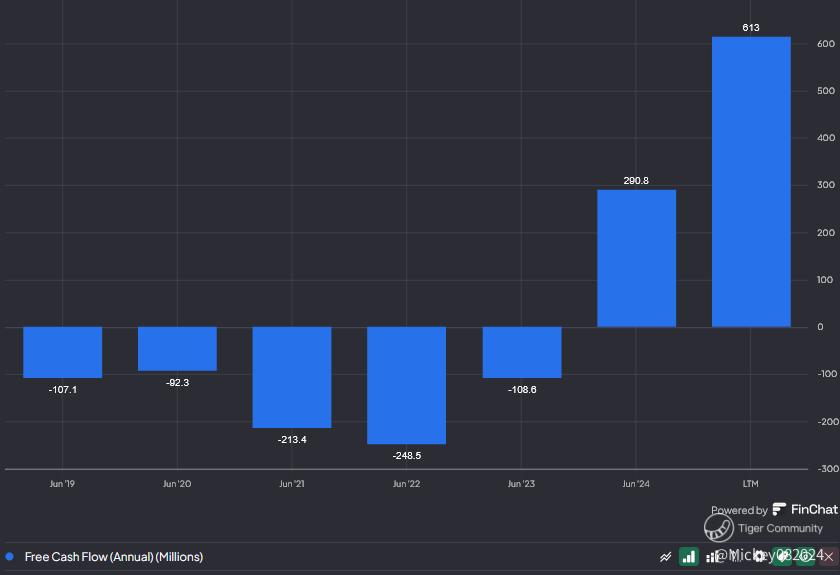Click the Jun '20 bar at -92.3
The width and height of the screenshot is (840, 575).
tap(177, 348)
